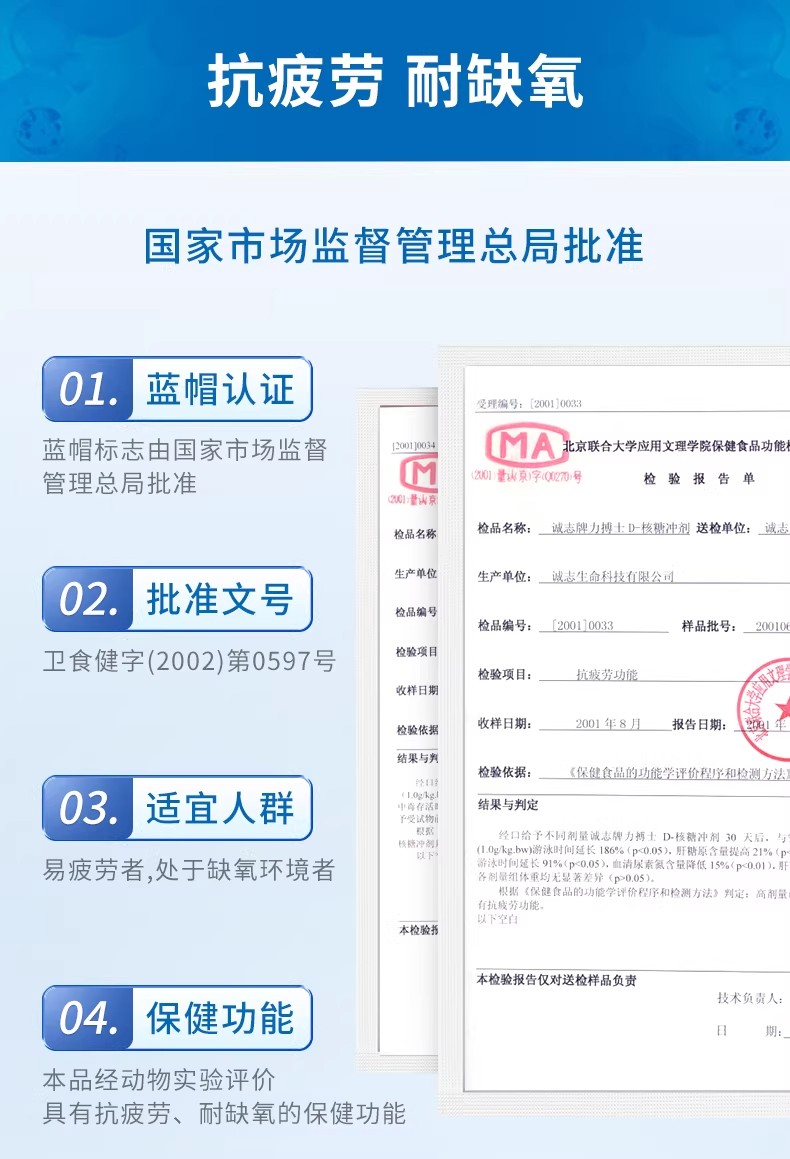Click the 适宜人群 label

[220, 809]
